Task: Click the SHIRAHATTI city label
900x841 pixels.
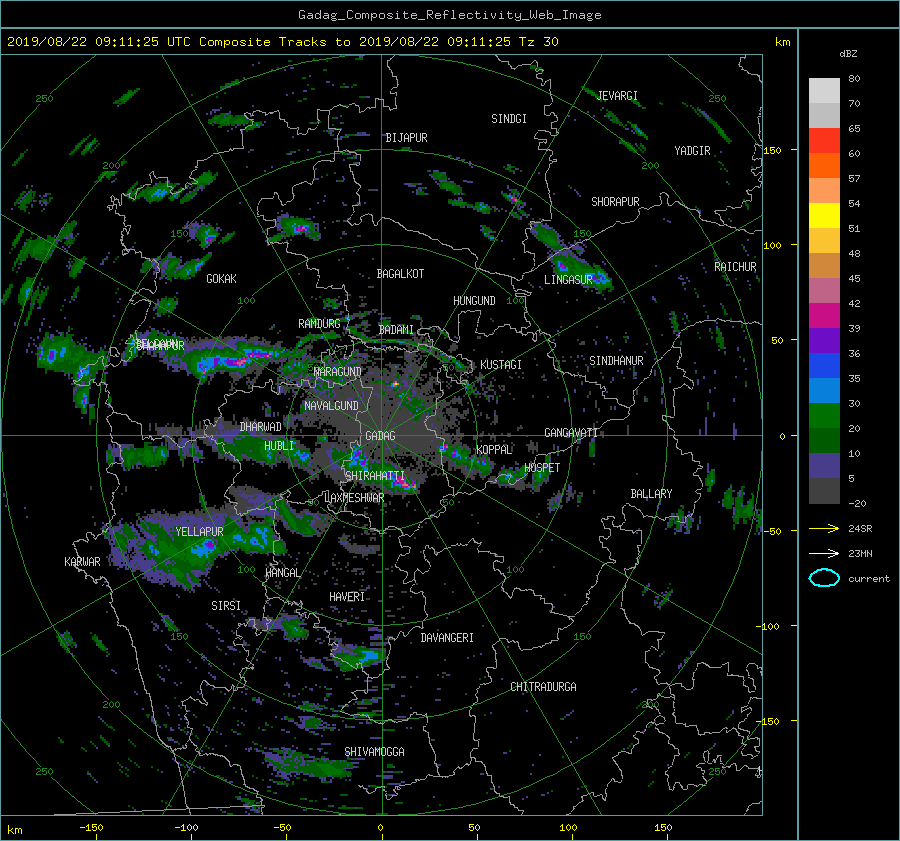Action: click(x=375, y=476)
